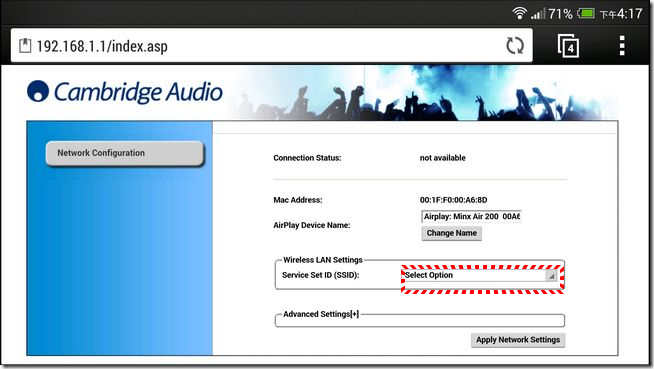Screen dimensions: 654x369
Task: Open the SSID Select Option dropdown
Action: (480, 275)
